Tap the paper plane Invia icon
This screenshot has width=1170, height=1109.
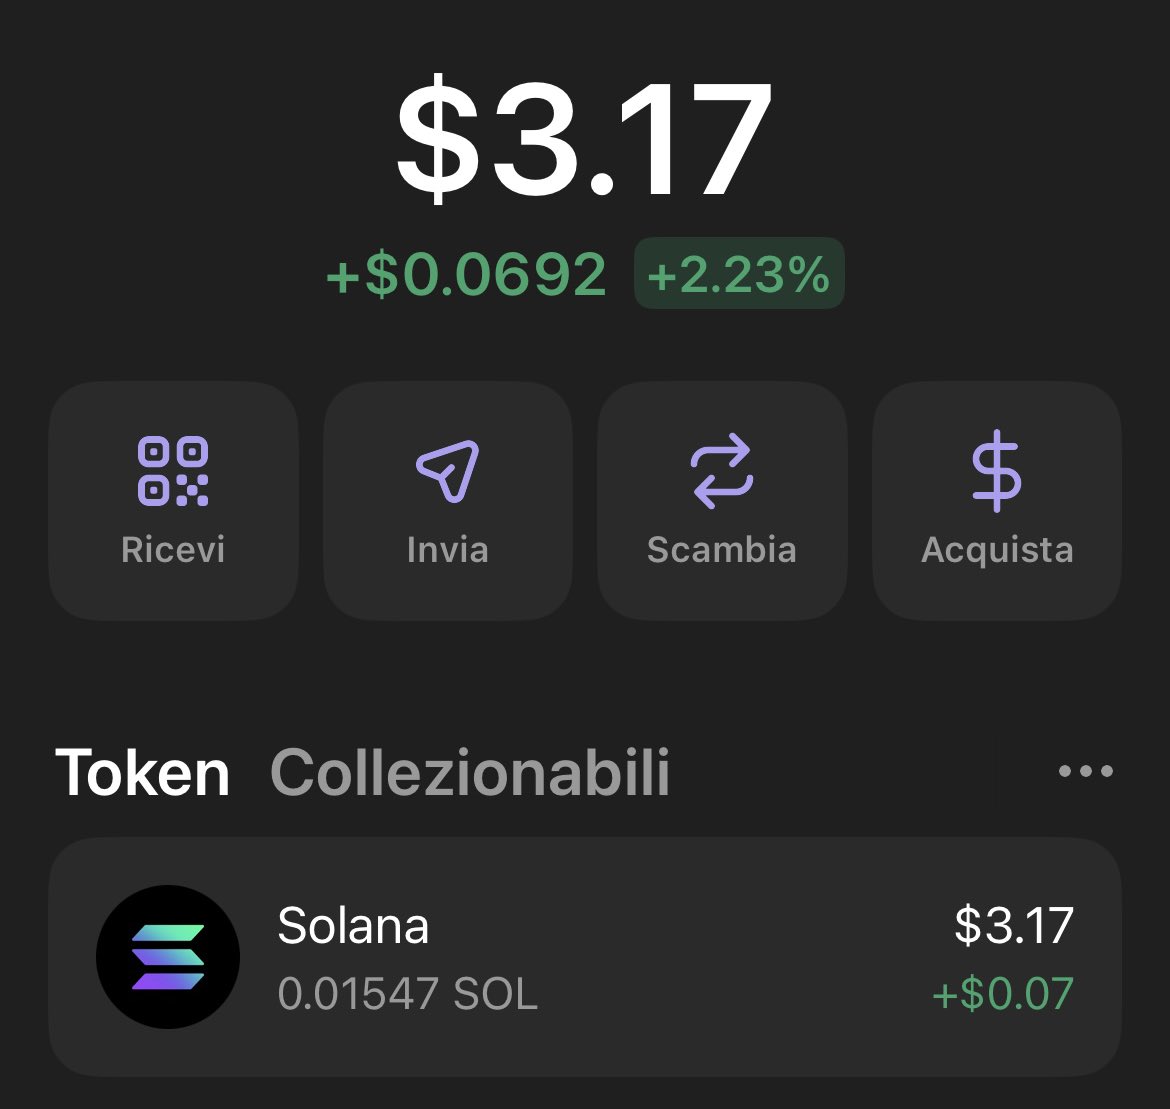pyautogui.click(x=448, y=471)
